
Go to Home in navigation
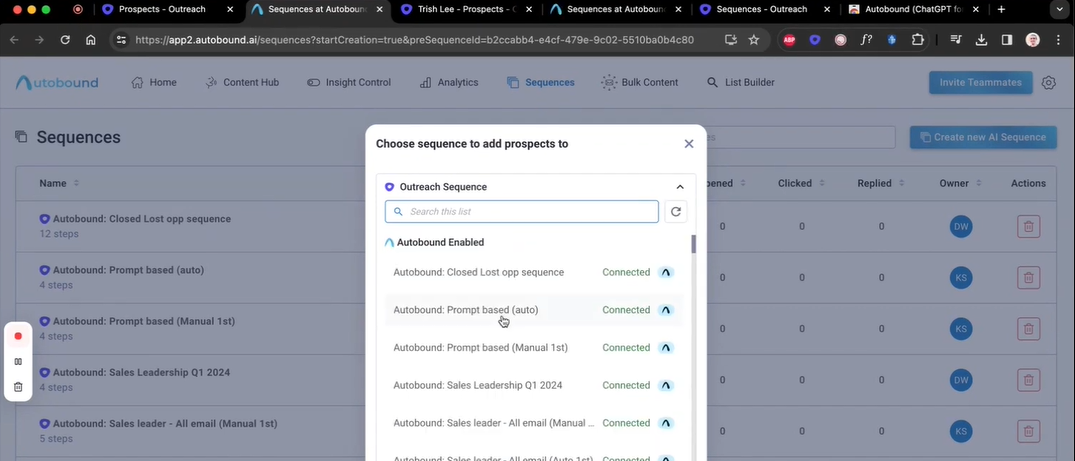point(154,82)
